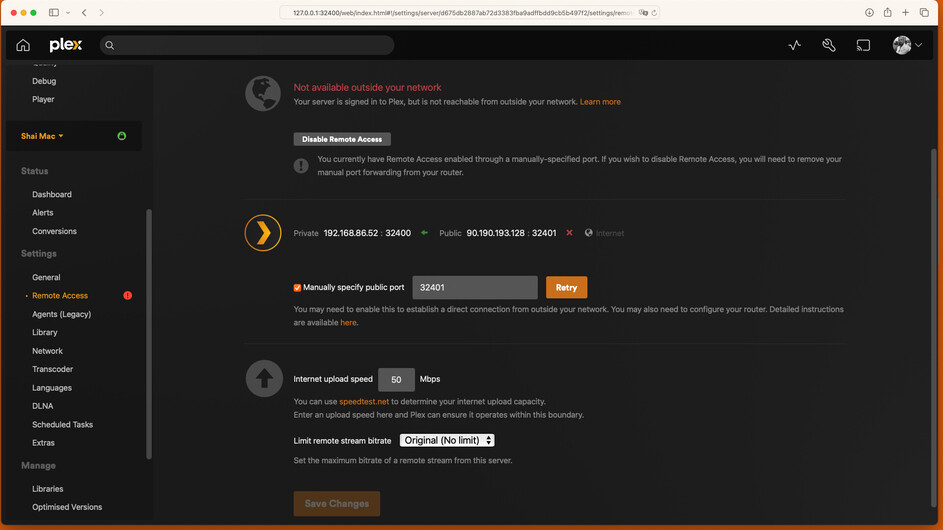Click the Plex logo

(x=66, y=45)
